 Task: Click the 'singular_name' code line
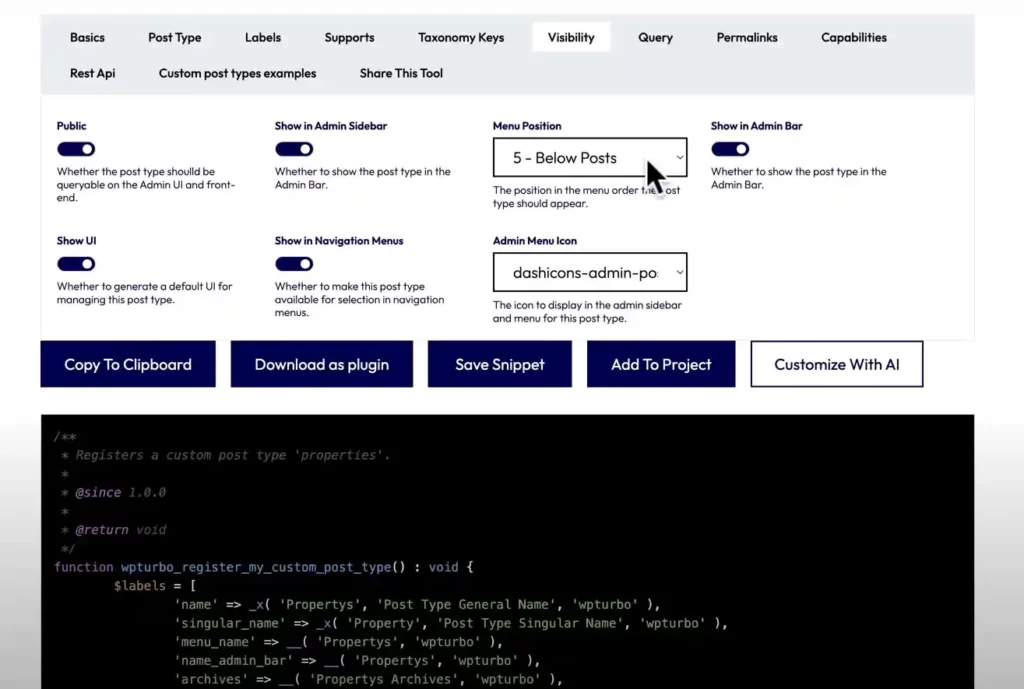[x=451, y=623]
